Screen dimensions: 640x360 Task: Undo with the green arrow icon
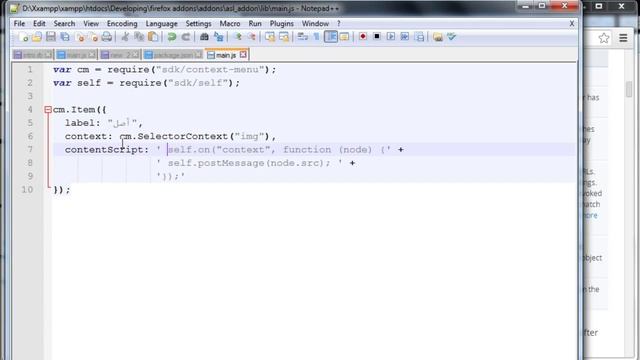tap(172, 37)
